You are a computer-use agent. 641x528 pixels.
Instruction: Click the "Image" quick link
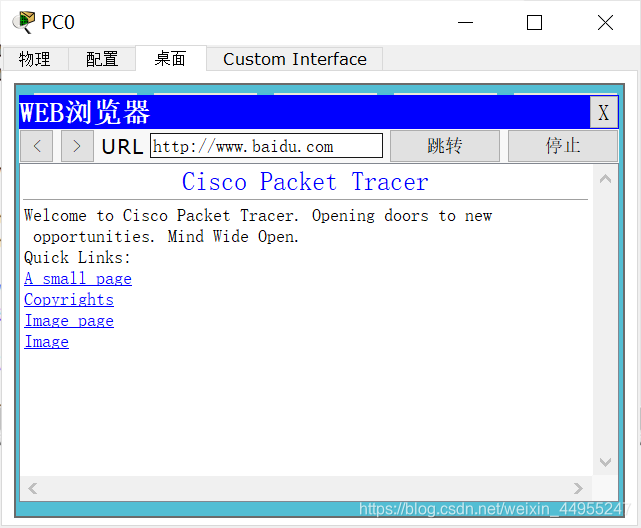(x=47, y=342)
